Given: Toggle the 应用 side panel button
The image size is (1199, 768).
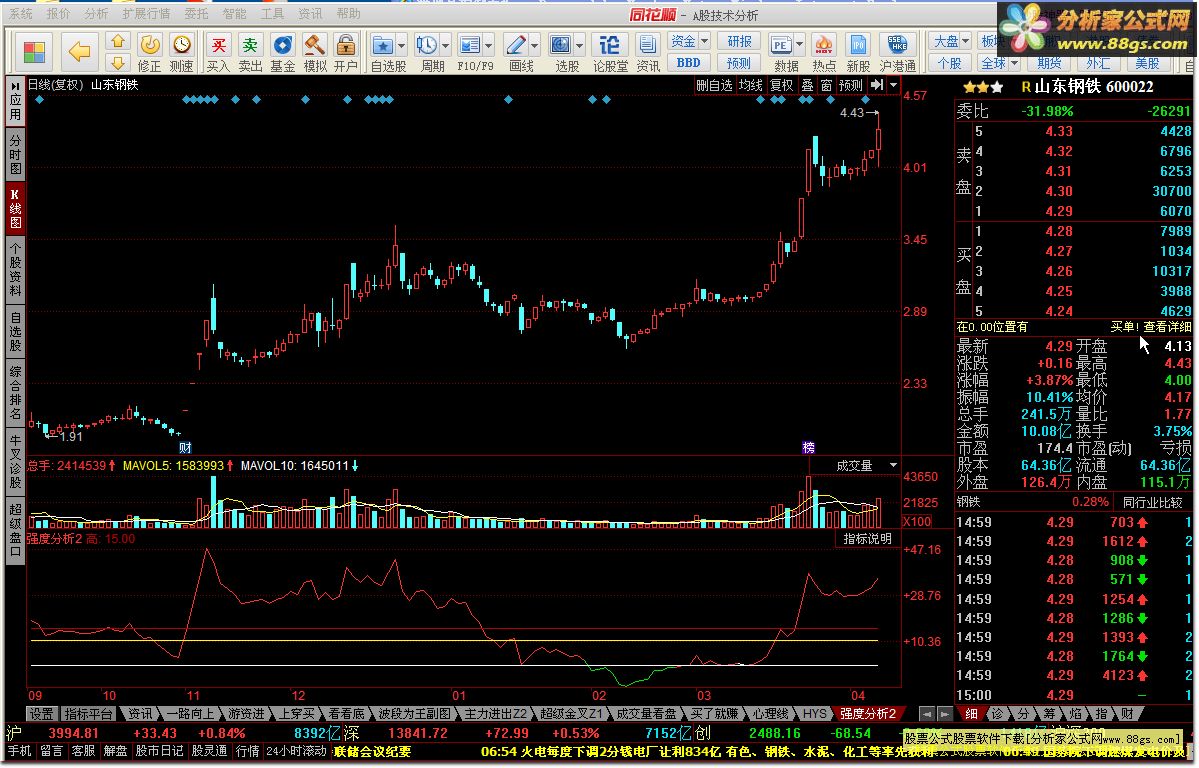Looking at the screenshot, I should coord(15,101).
